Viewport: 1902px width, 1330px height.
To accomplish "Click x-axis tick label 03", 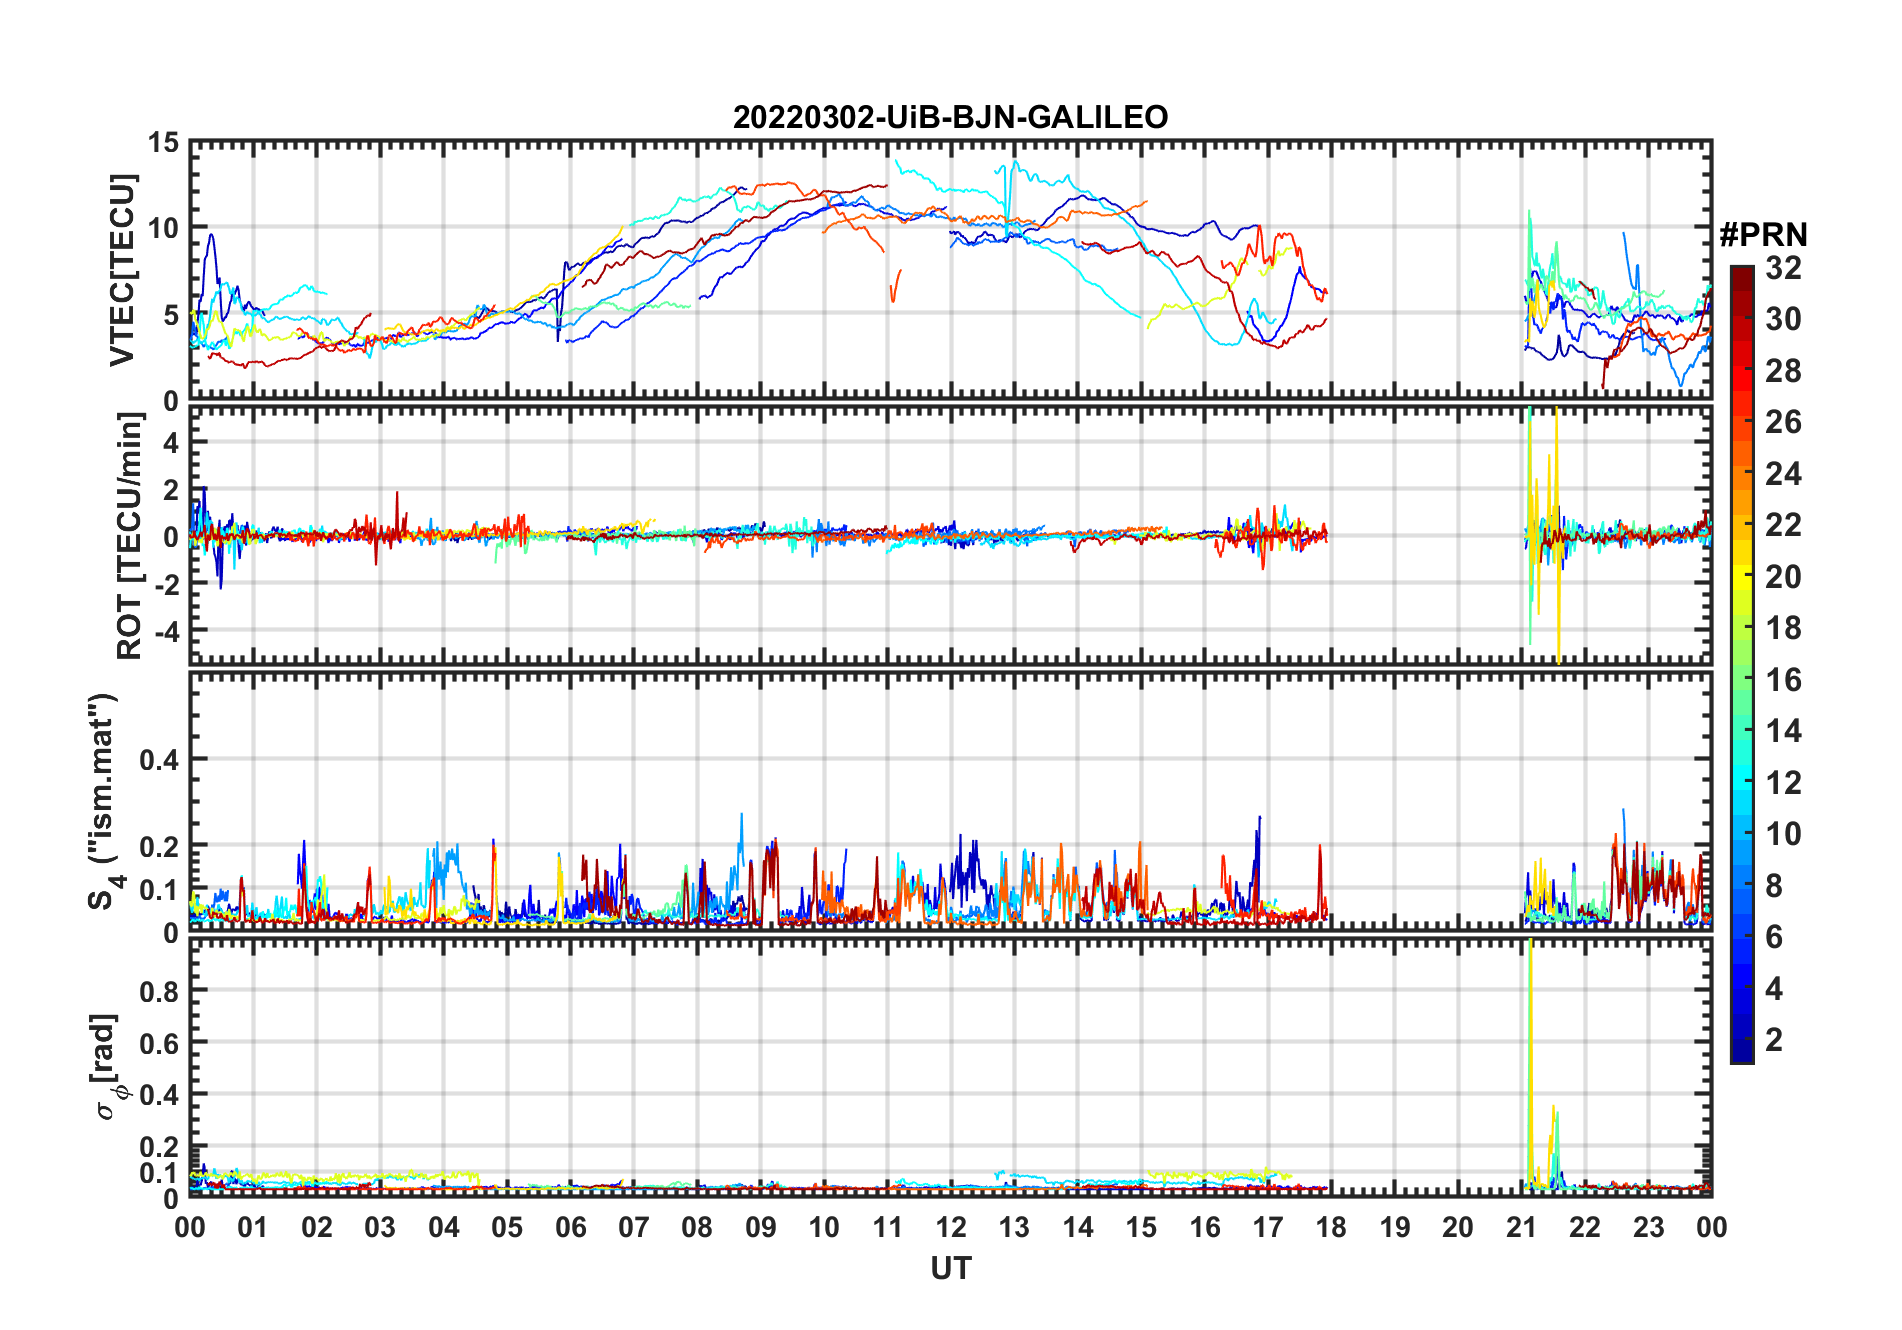I will click(x=380, y=1227).
